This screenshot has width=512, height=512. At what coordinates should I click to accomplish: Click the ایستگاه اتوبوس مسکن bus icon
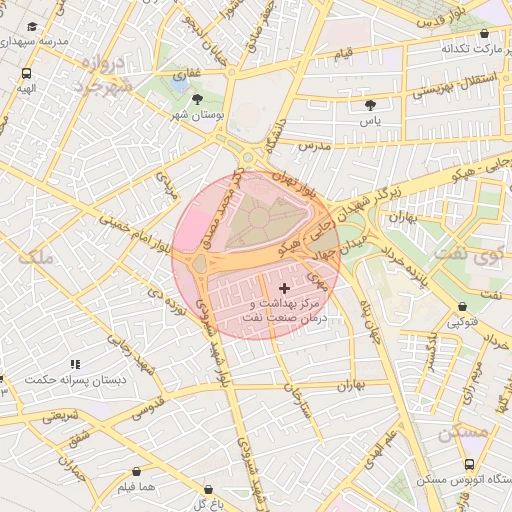click(x=470, y=464)
